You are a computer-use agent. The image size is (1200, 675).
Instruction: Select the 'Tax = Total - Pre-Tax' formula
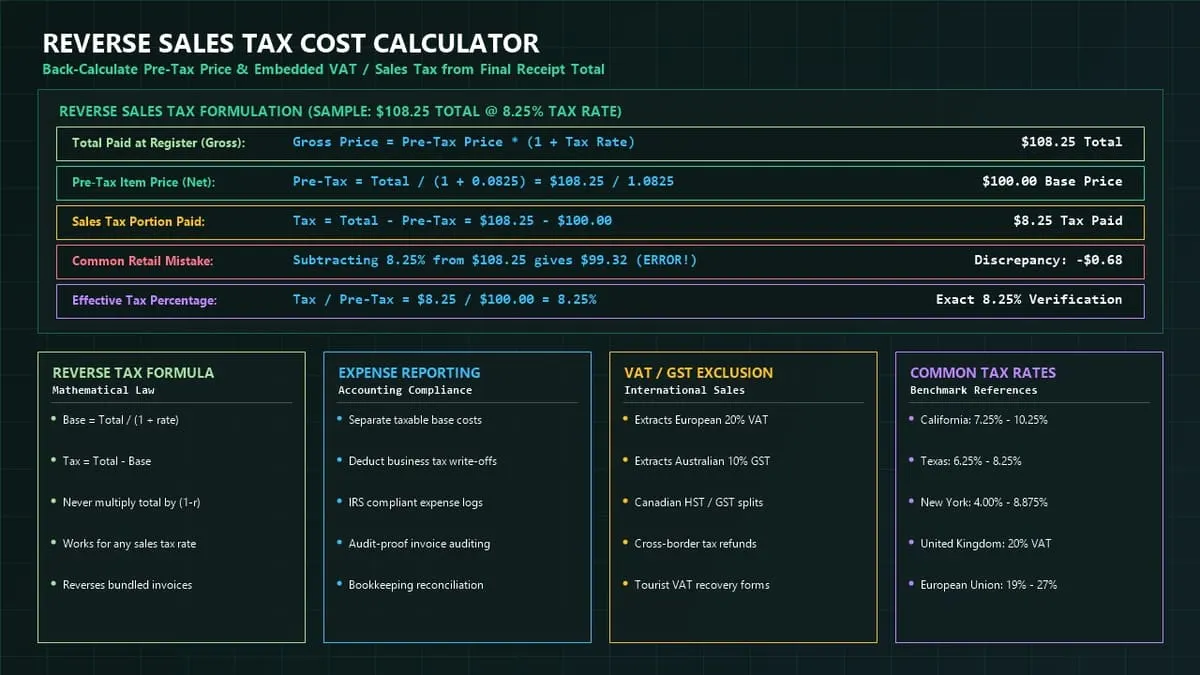click(452, 220)
